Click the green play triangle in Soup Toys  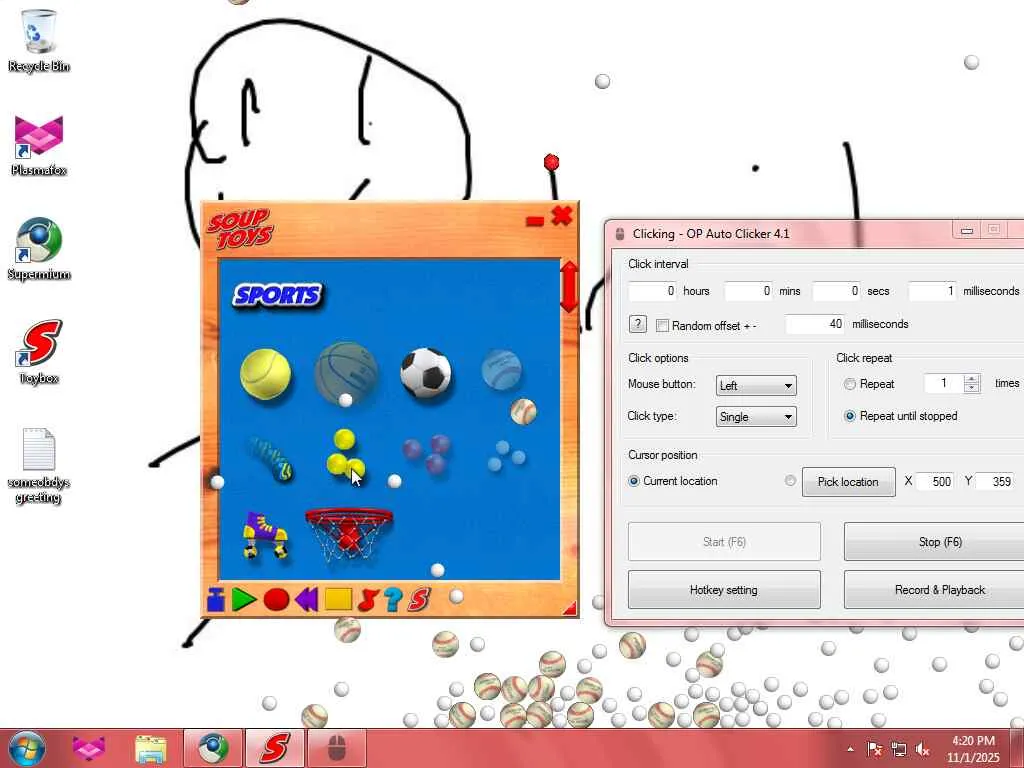pos(244,599)
